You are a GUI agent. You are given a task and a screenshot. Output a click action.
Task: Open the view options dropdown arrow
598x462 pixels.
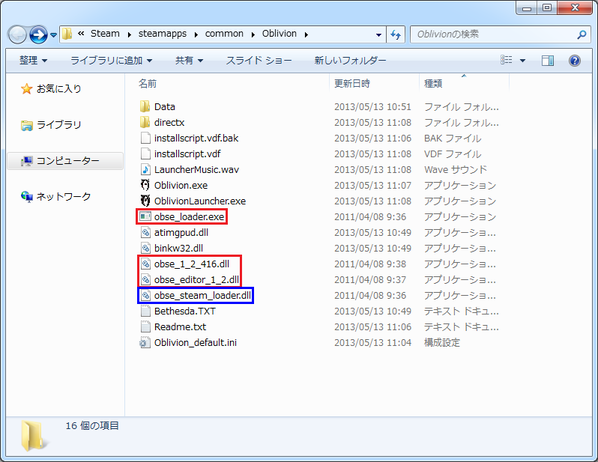[522, 60]
